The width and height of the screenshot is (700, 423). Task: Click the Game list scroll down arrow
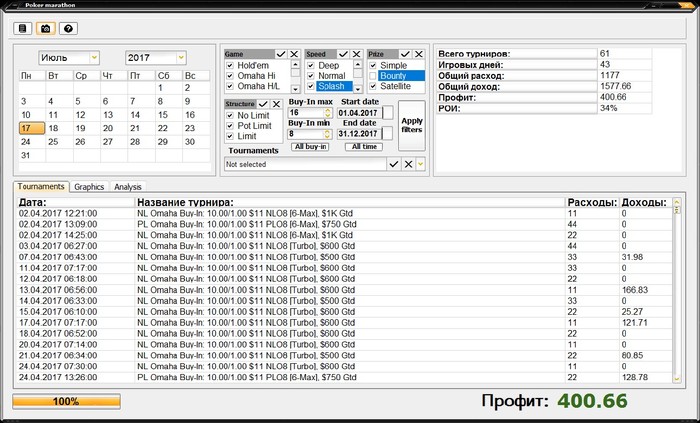(x=295, y=89)
